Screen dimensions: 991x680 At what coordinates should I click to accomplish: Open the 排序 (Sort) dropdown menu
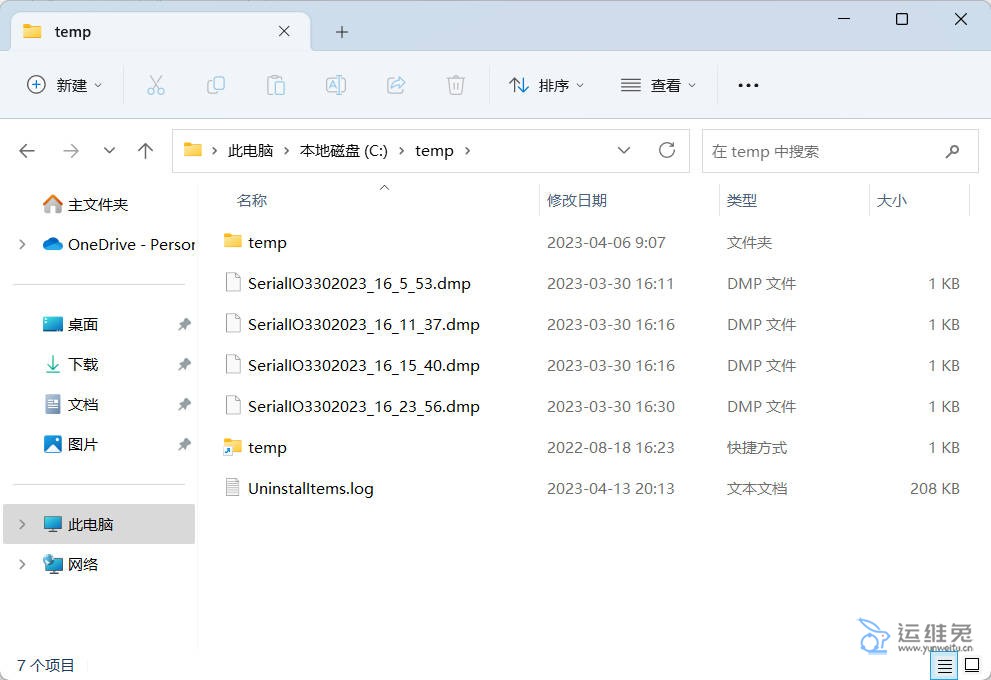coord(546,85)
